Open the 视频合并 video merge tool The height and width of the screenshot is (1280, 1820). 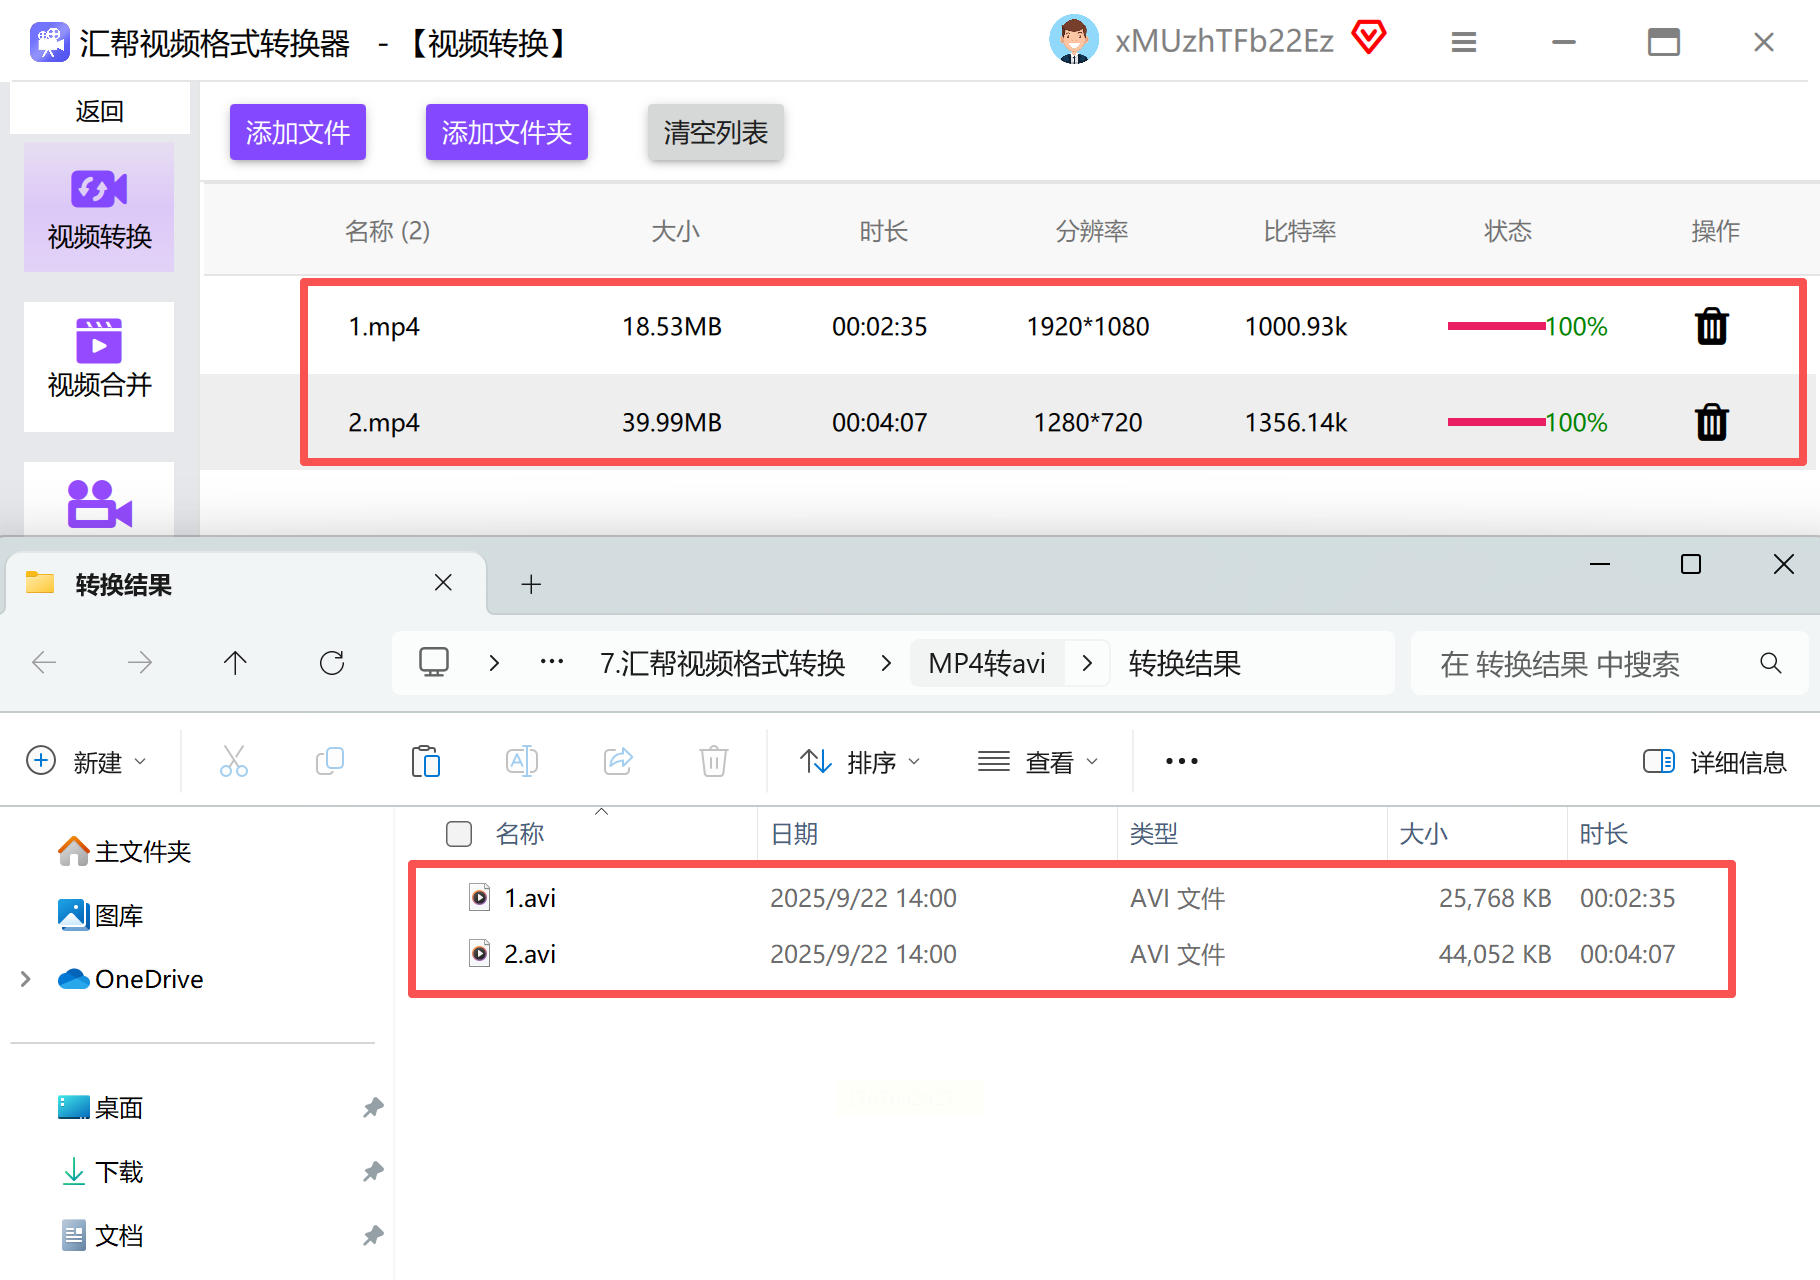point(99,366)
